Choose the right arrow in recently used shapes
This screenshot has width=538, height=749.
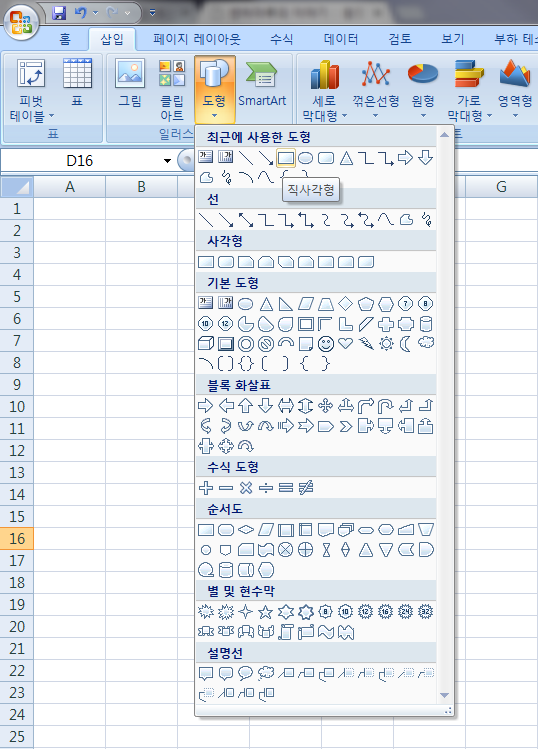point(405,158)
